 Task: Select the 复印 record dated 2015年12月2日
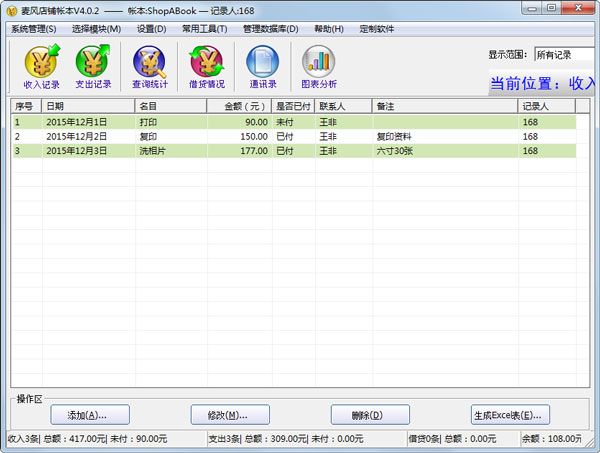294,137
